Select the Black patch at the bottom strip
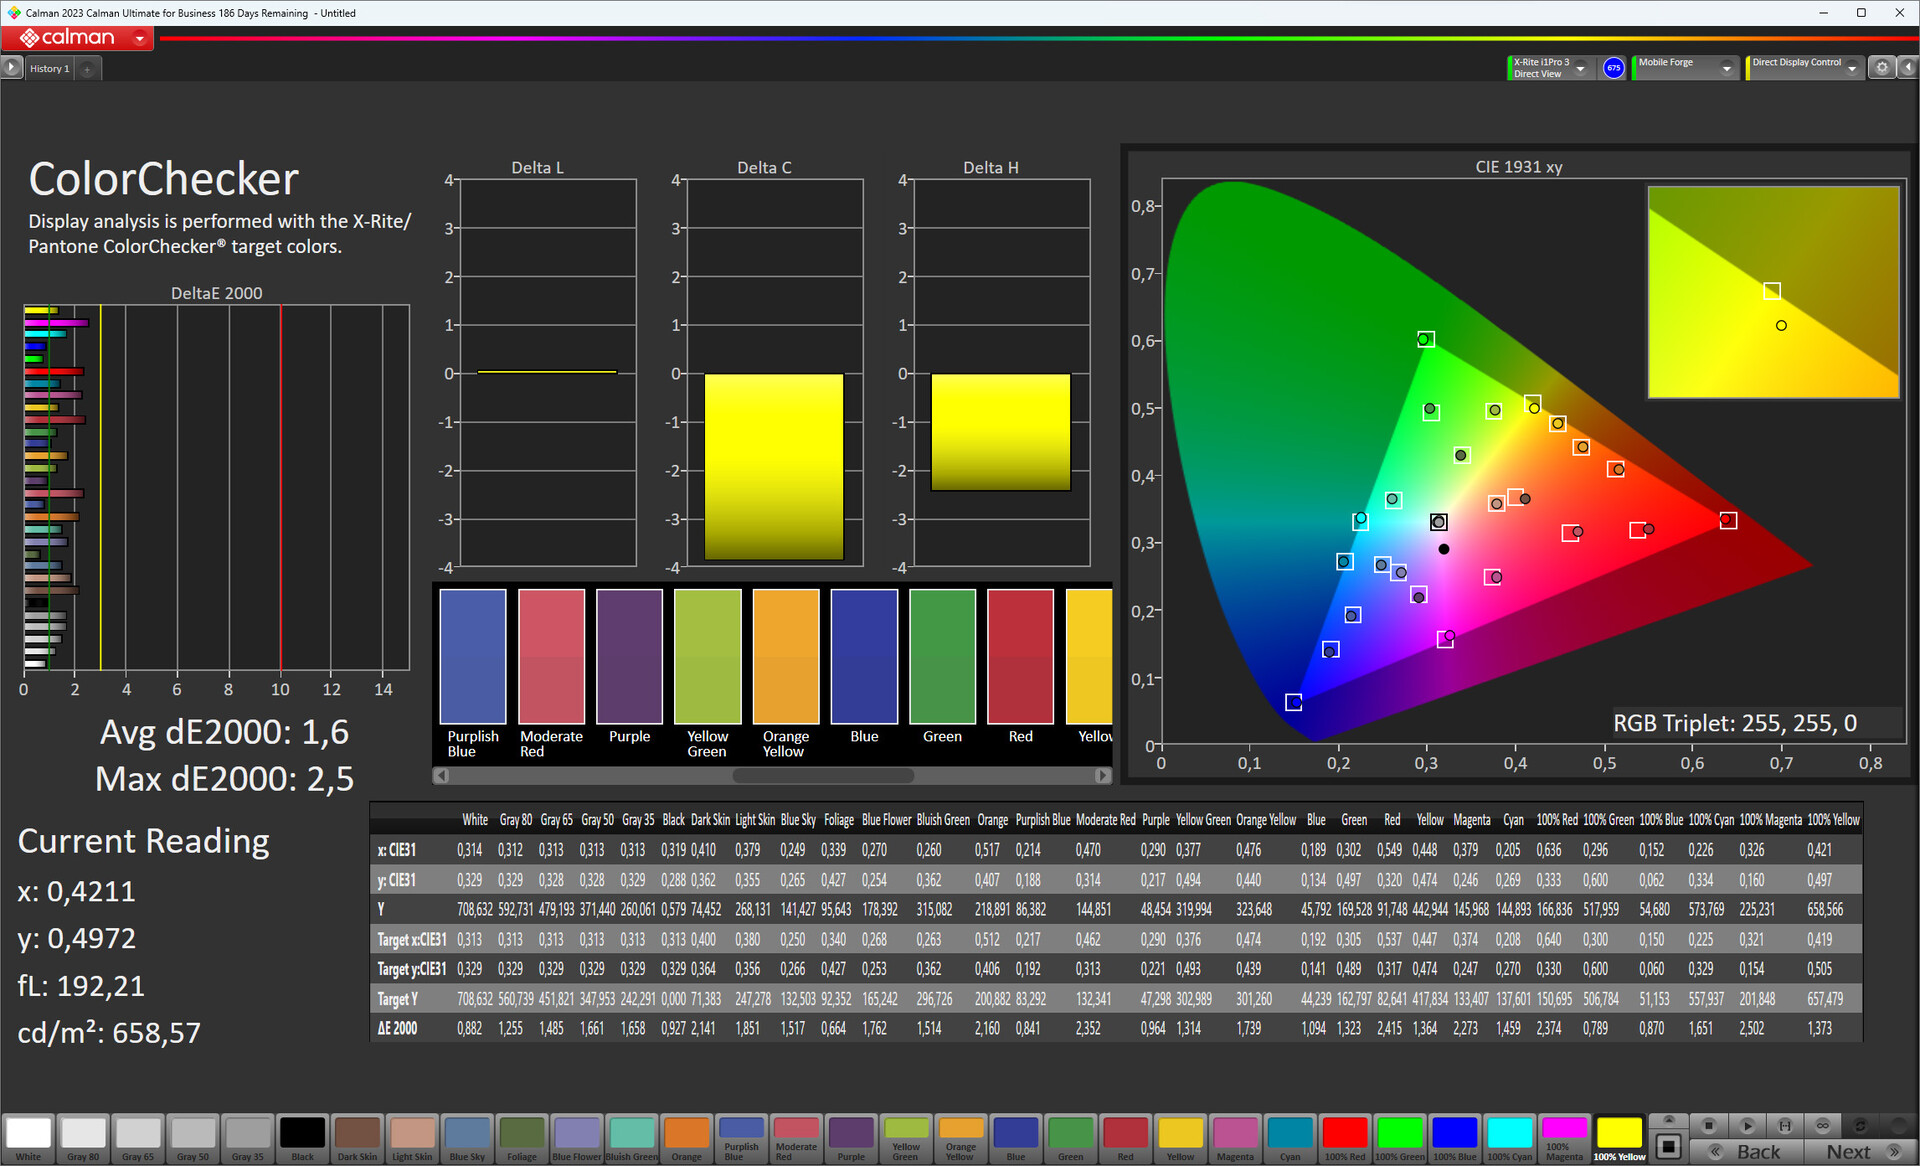Image resolution: width=1920 pixels, height=1166 pixels. tap(302, 1139)
